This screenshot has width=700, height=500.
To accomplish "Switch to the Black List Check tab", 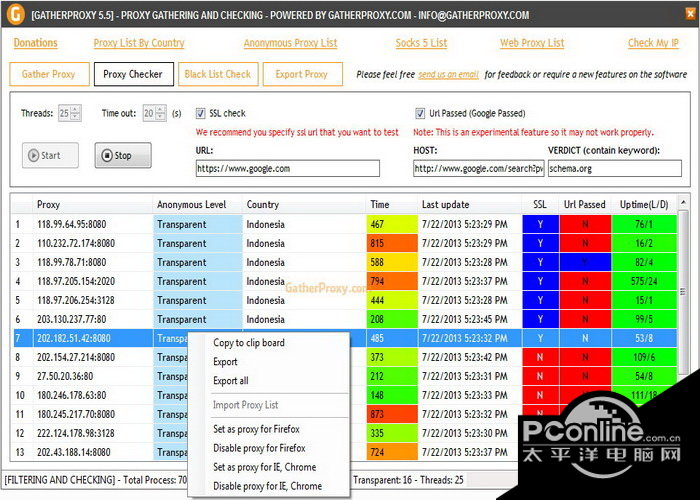I will click(218, 74).
